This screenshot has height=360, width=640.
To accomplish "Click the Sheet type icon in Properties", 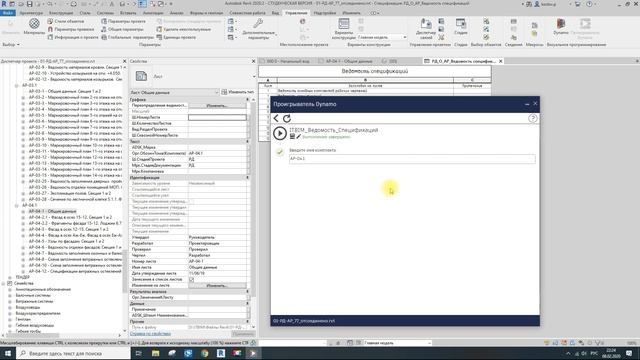I will pos(141,76).
